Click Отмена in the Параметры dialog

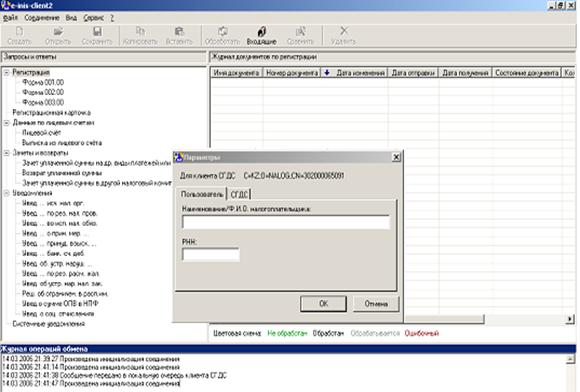376,304
